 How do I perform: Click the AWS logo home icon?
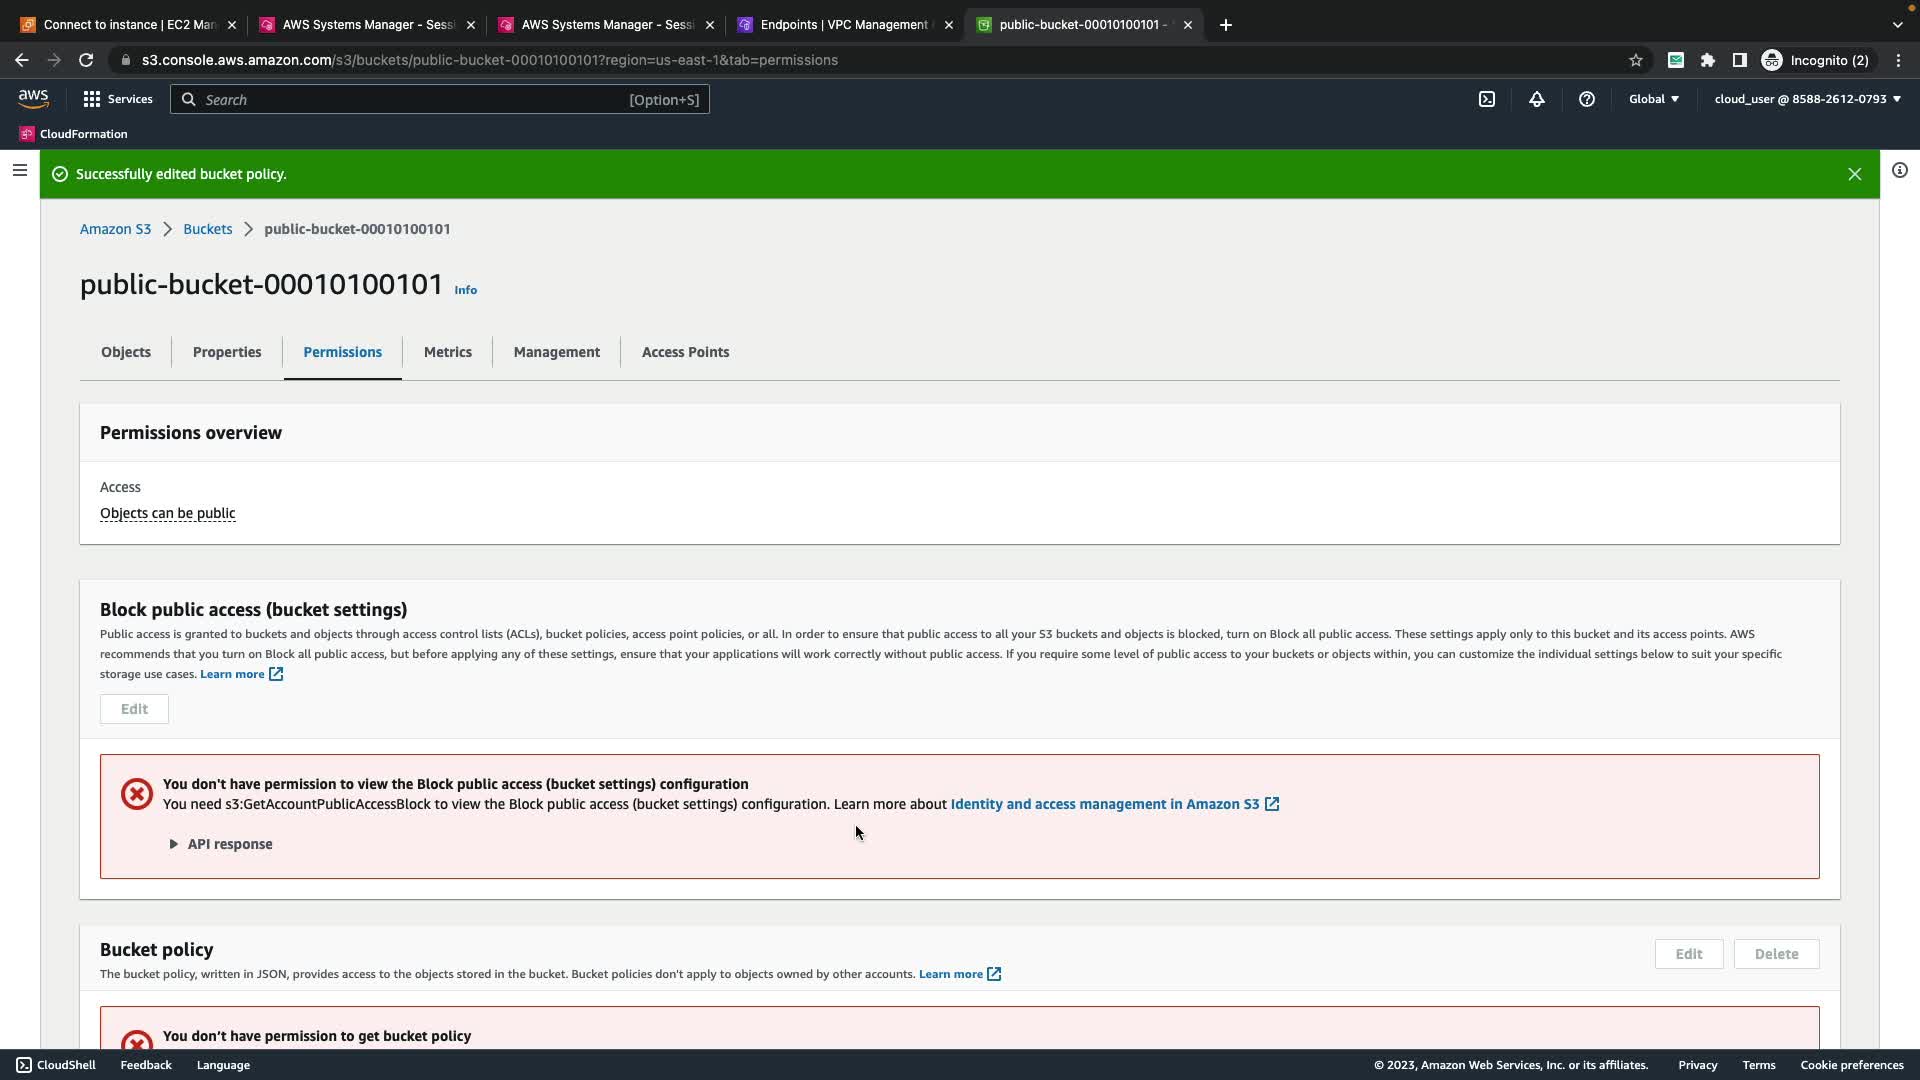coord(33,98)
